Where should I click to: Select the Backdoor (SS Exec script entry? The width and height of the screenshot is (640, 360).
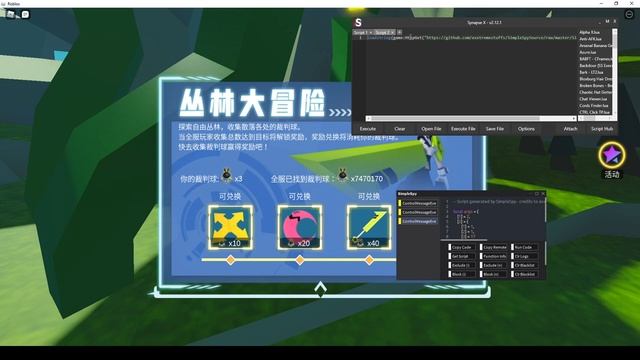coord(596,66)
